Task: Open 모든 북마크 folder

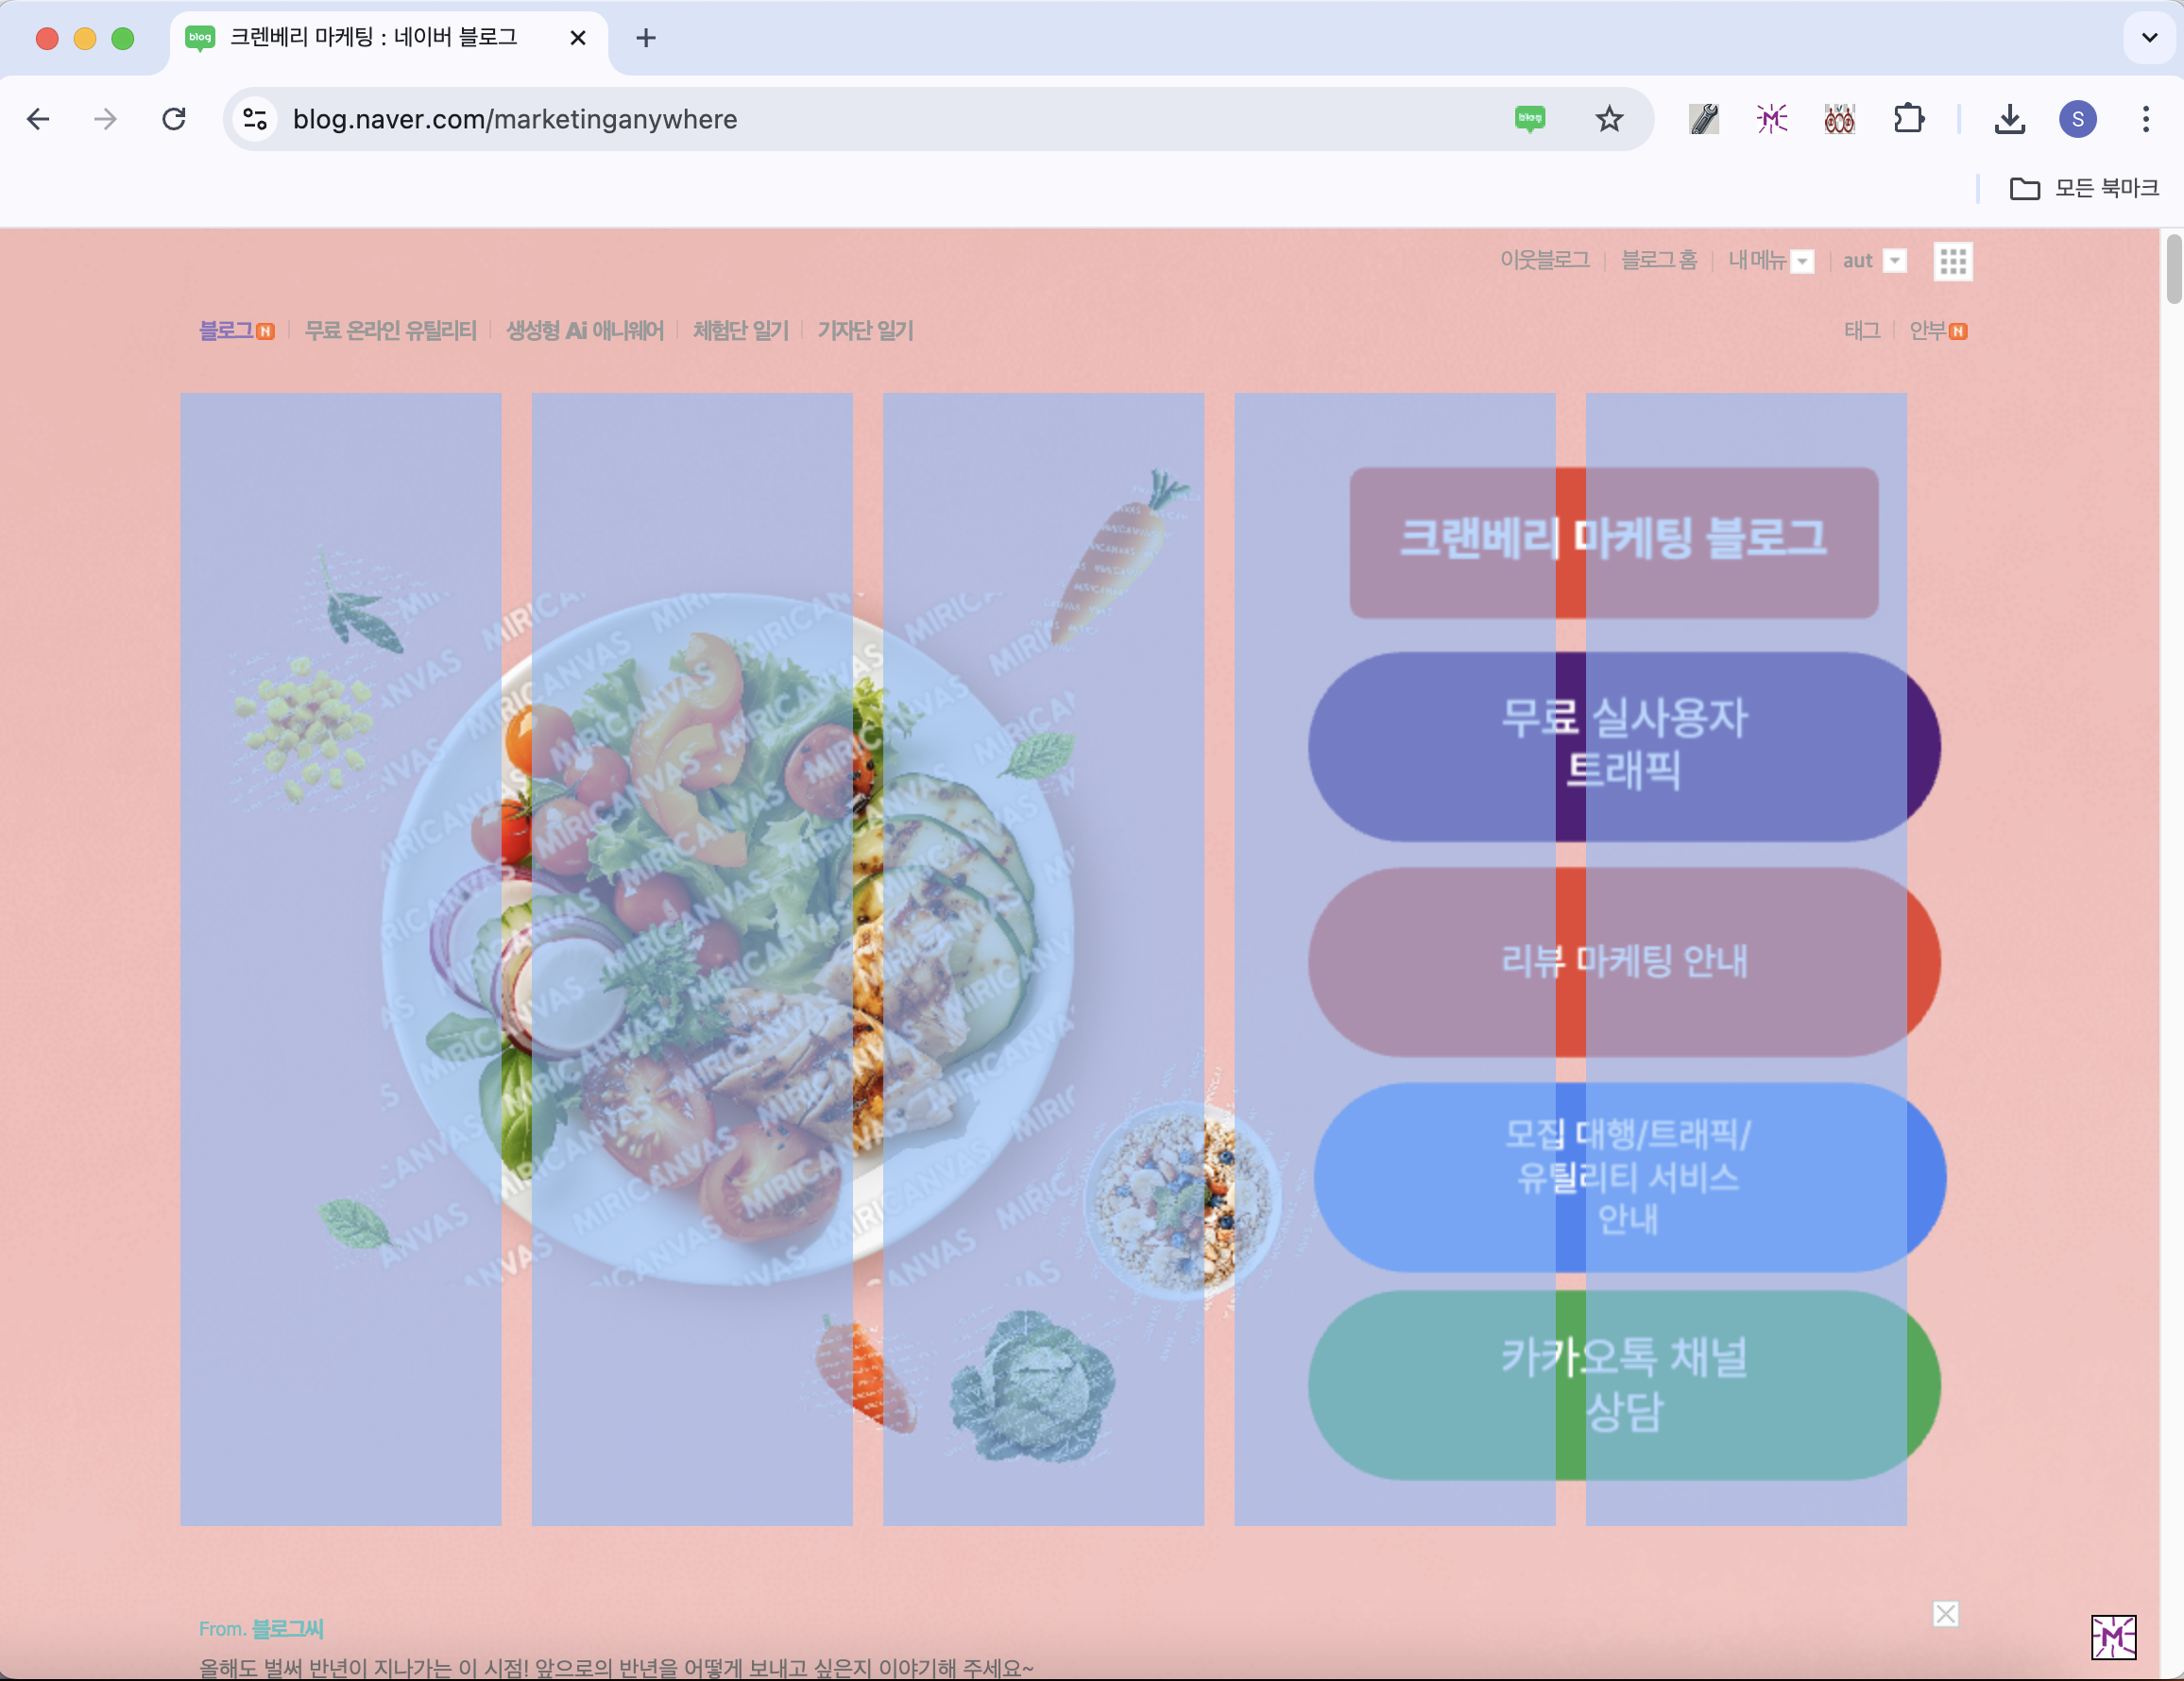Action: pyautogui.click(x=2085, y=188)
